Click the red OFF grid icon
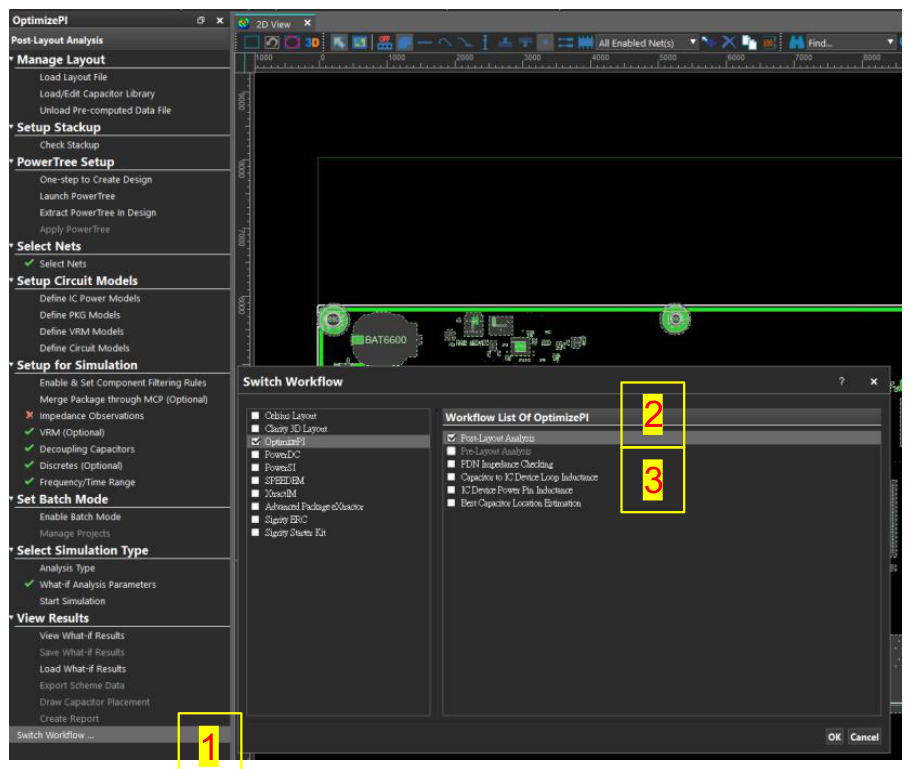This screenshot has height=769, width=911. (x=385, y=42)
